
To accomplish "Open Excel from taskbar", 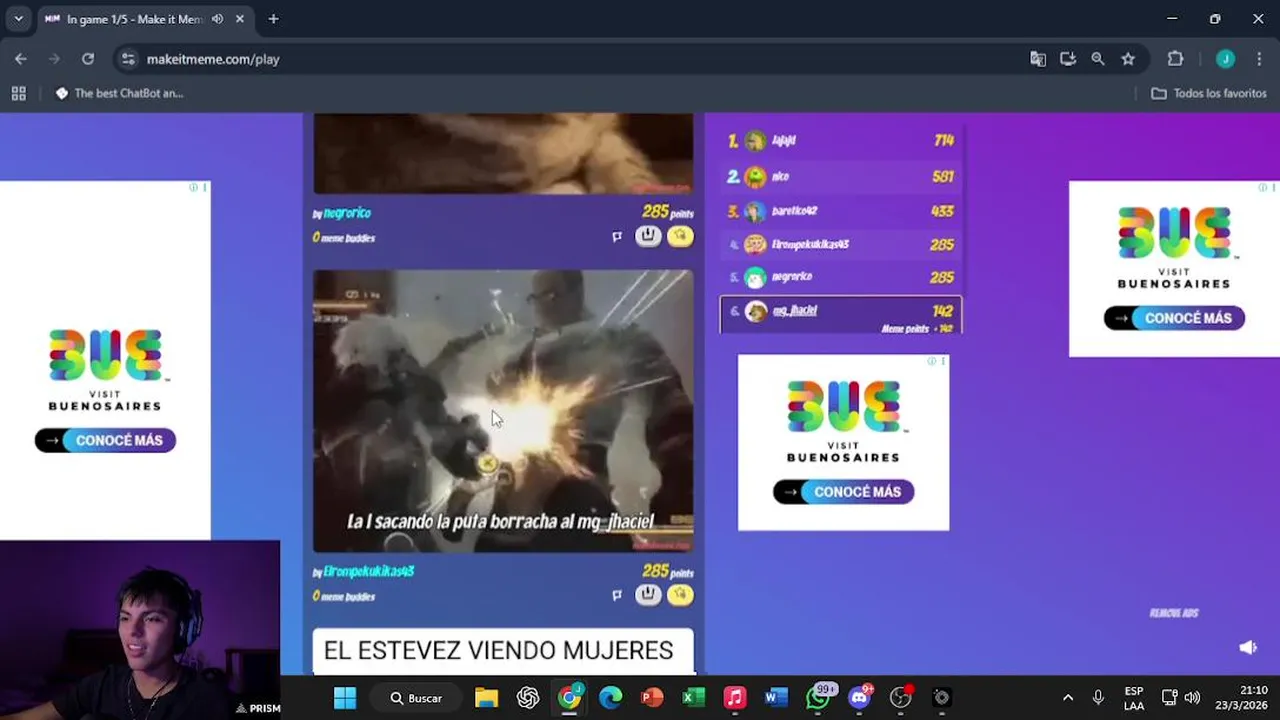I will [x=694, y=698].
